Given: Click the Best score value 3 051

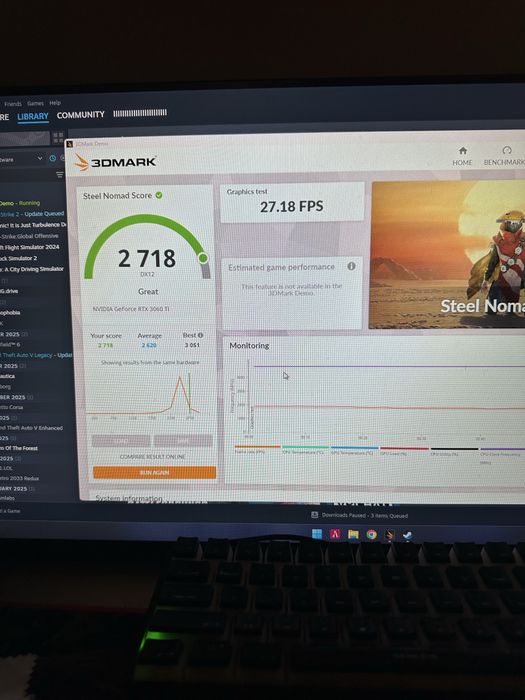Looking at the screenshot, I should [192, 345].
